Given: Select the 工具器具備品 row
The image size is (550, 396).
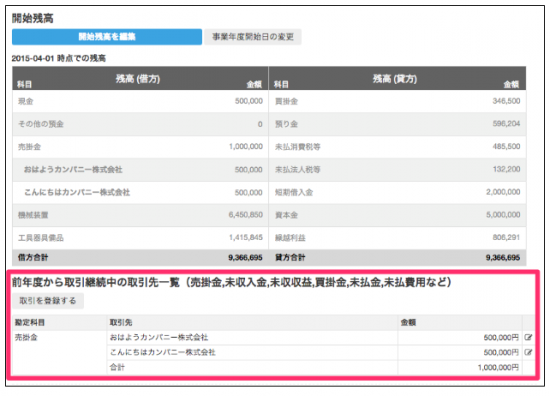Looking at the screenshot, I should click(x=140, y=238).
